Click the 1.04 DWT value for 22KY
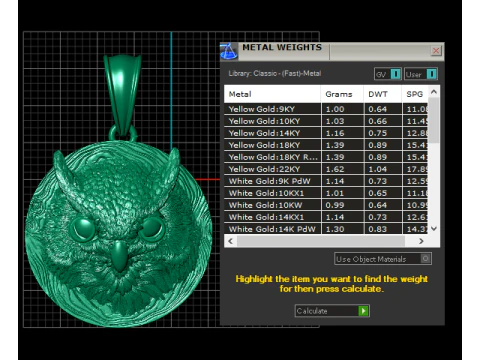 pos(377,169)
